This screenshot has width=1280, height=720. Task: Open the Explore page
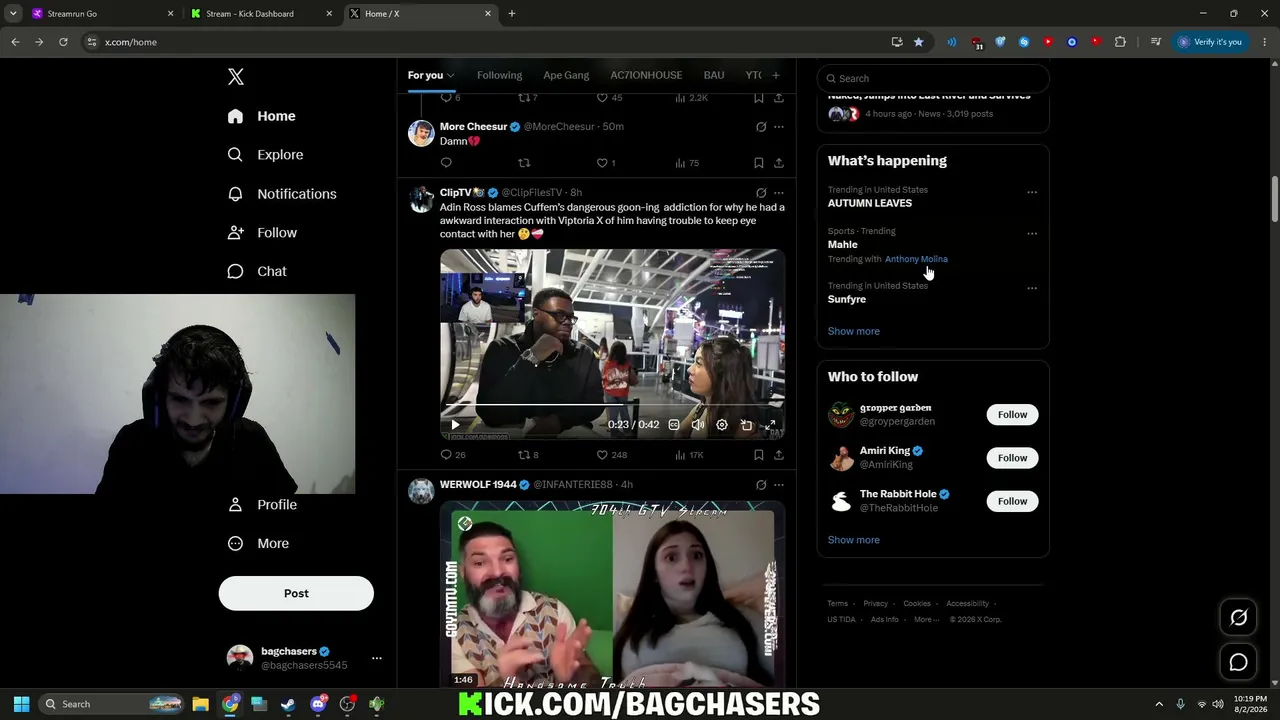pyautogui.click(x=265, y=155)
